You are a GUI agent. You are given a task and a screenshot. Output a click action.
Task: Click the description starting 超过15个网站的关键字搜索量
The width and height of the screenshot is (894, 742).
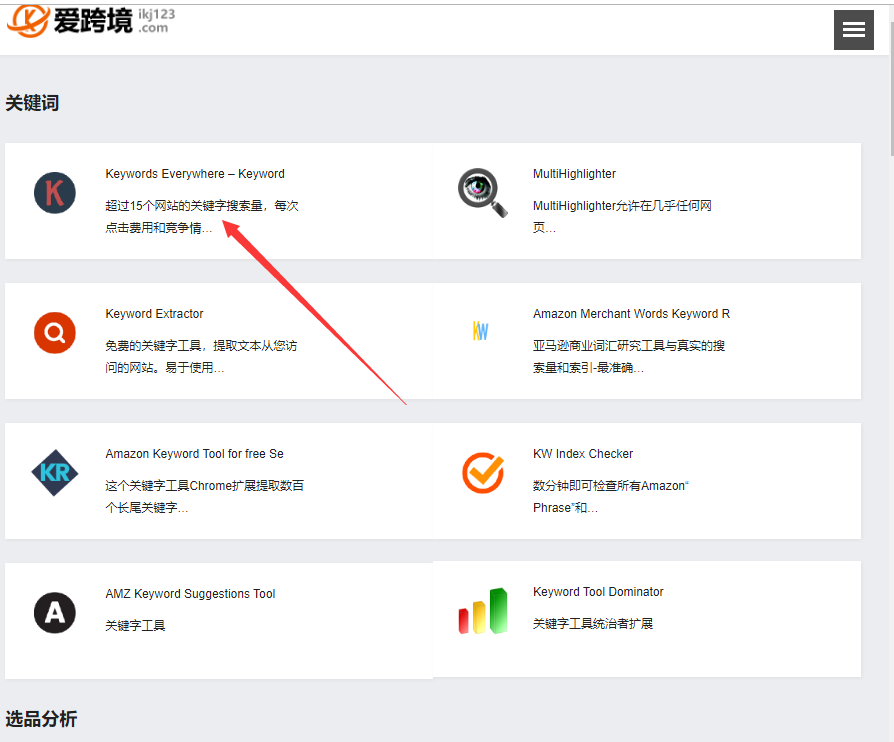tap(202, 217)
